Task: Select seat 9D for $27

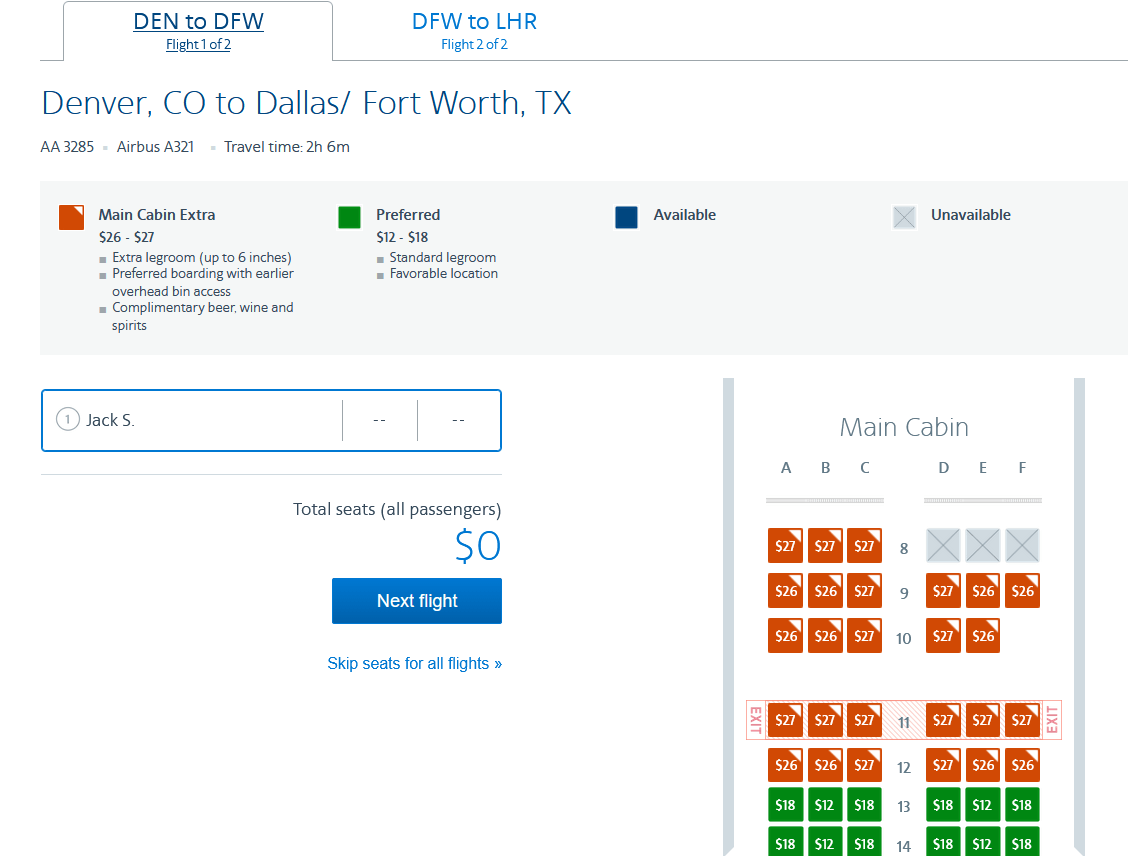Action: 943,591
